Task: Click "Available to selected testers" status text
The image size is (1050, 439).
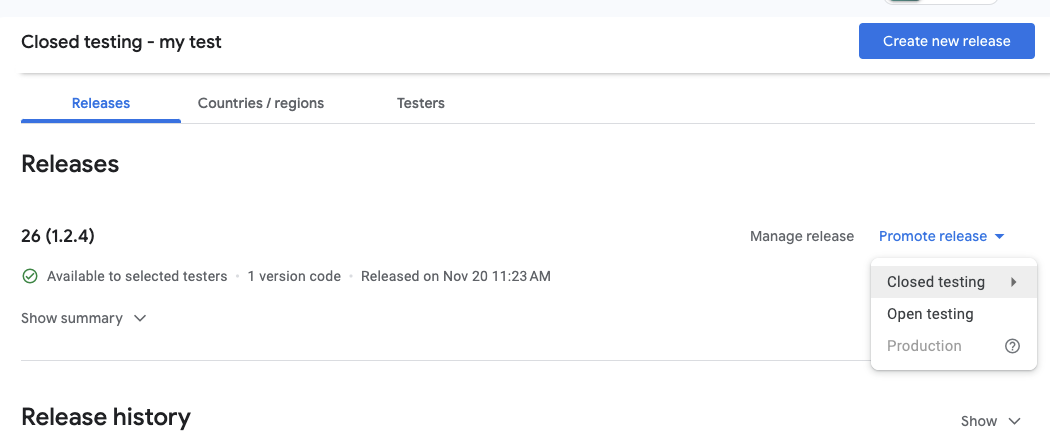Action: [x=137, y=276]
